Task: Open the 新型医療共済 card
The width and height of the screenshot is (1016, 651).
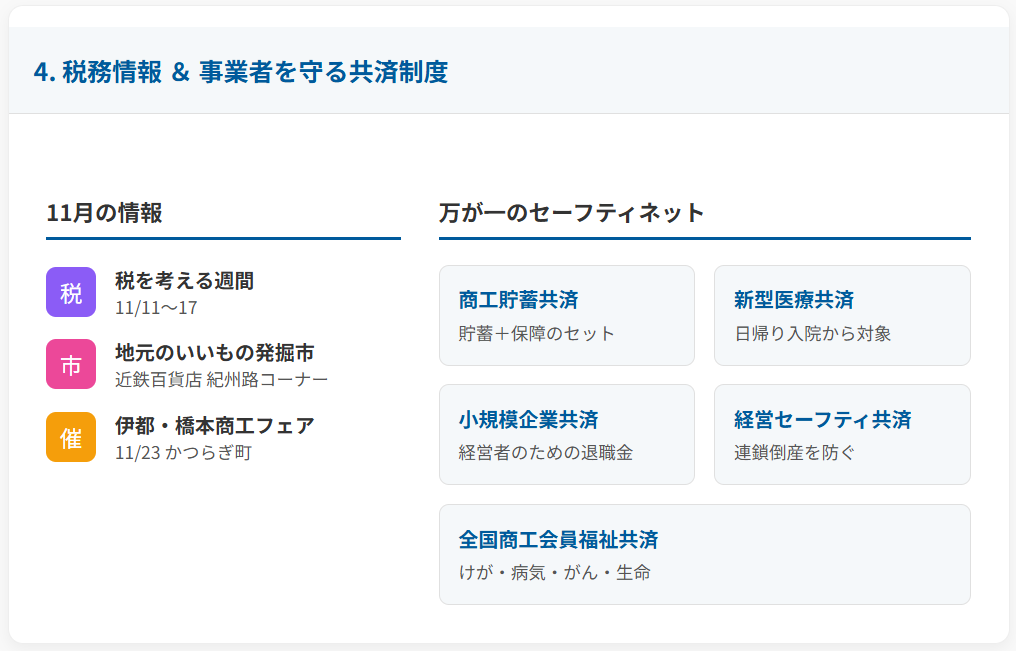Action: coord(842,315)
